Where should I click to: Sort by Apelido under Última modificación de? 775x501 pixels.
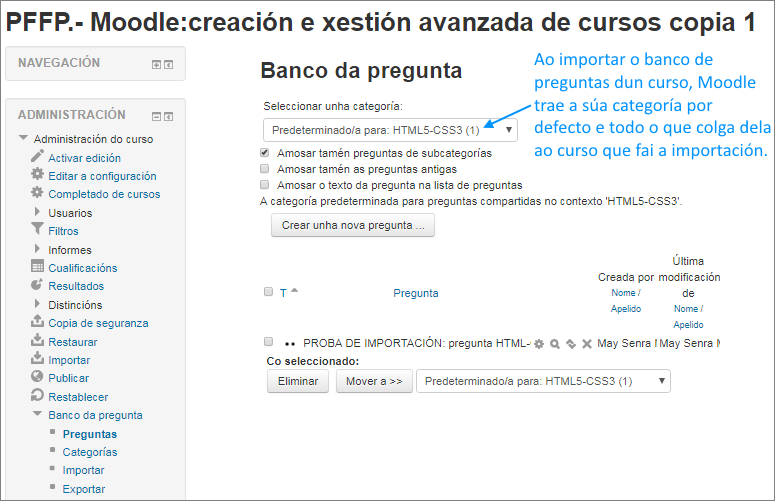[689, 325]
